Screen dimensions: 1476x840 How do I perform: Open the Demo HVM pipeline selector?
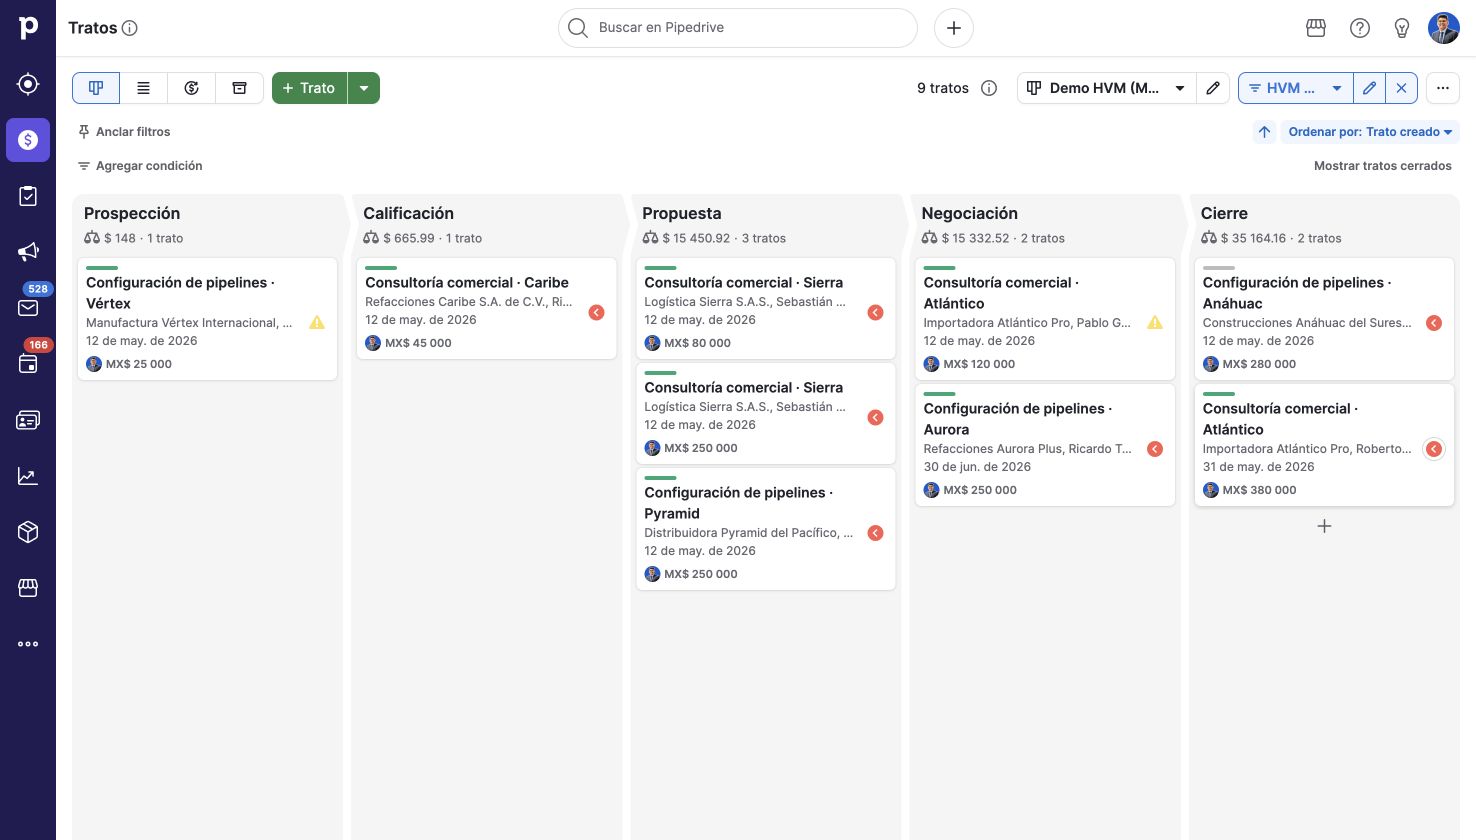1106,88
